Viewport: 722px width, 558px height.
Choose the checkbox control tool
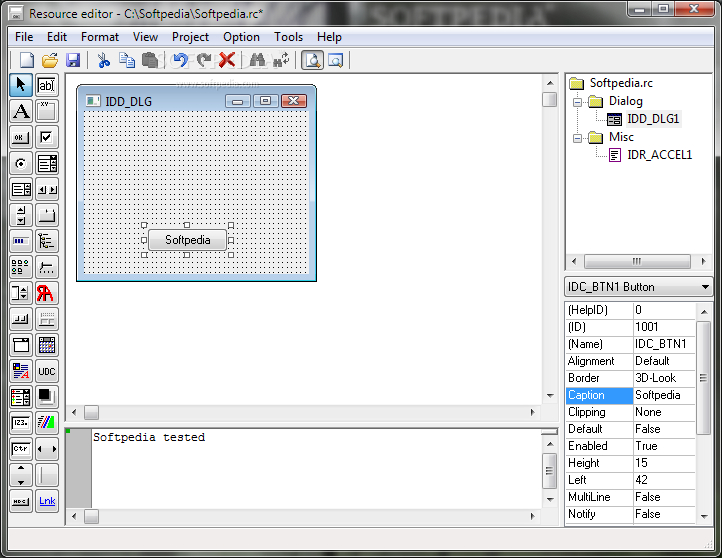(x=47, y=137)
